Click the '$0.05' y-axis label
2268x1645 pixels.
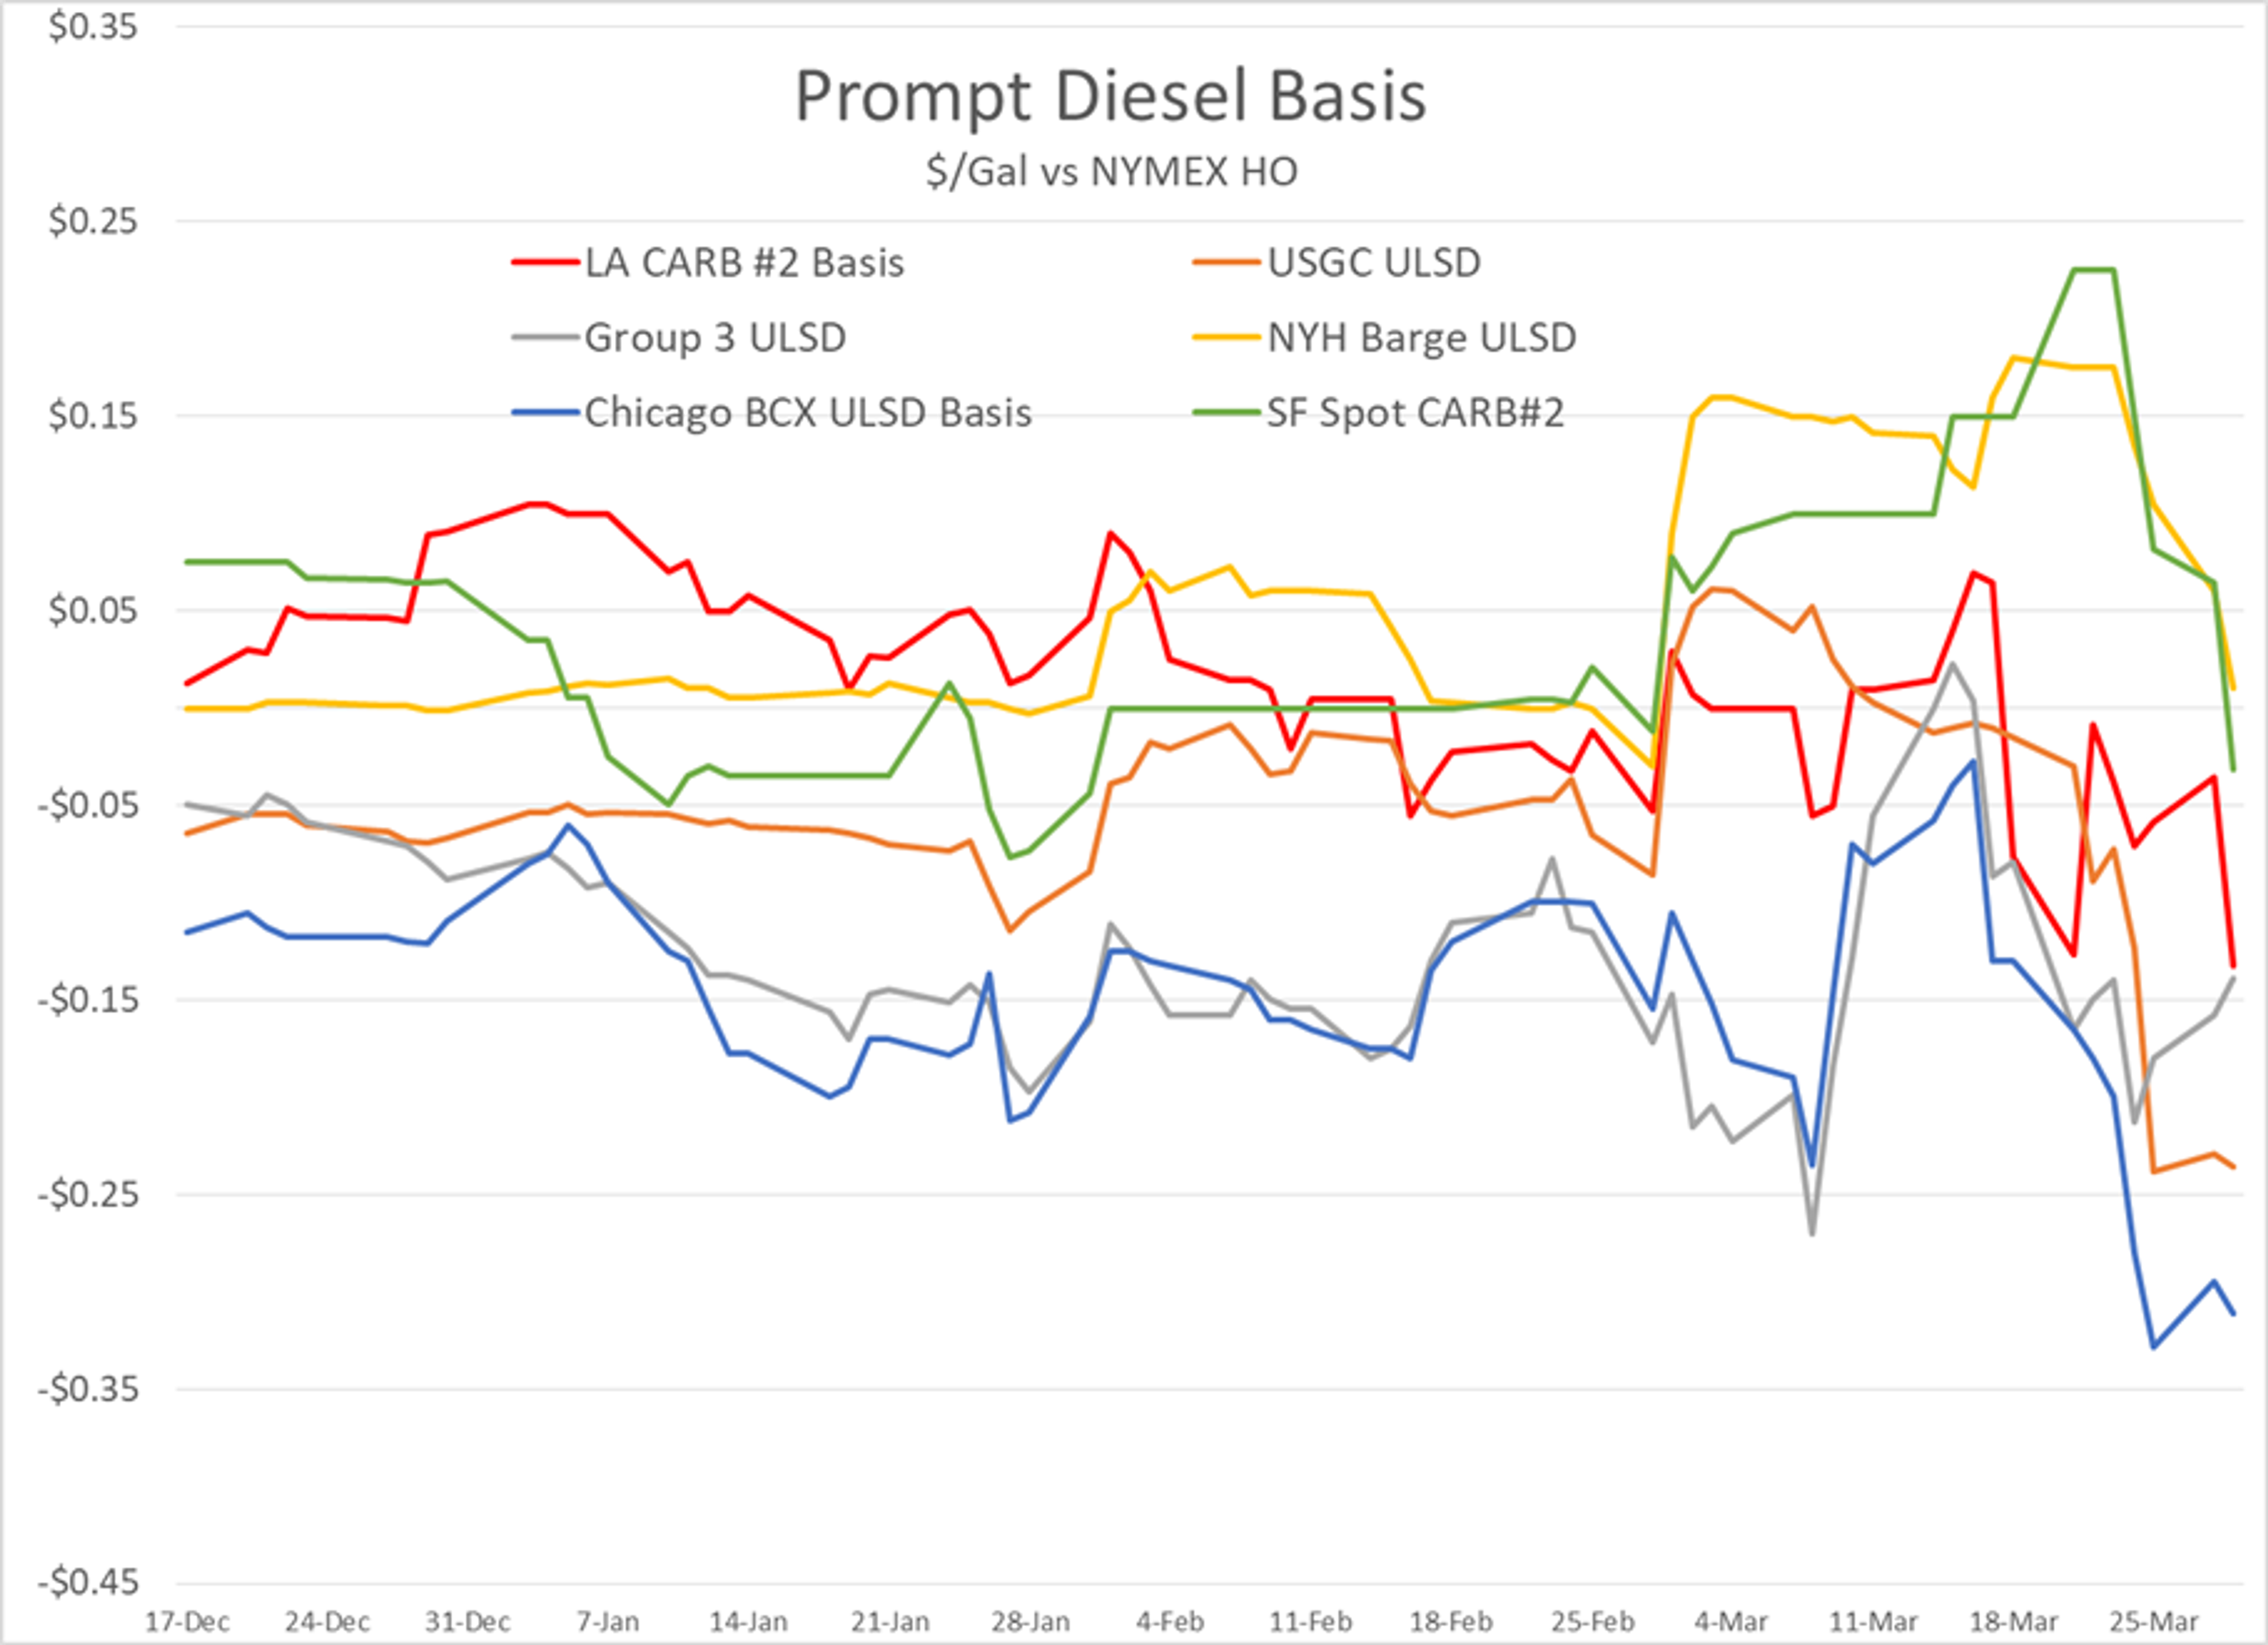[92, 610]
